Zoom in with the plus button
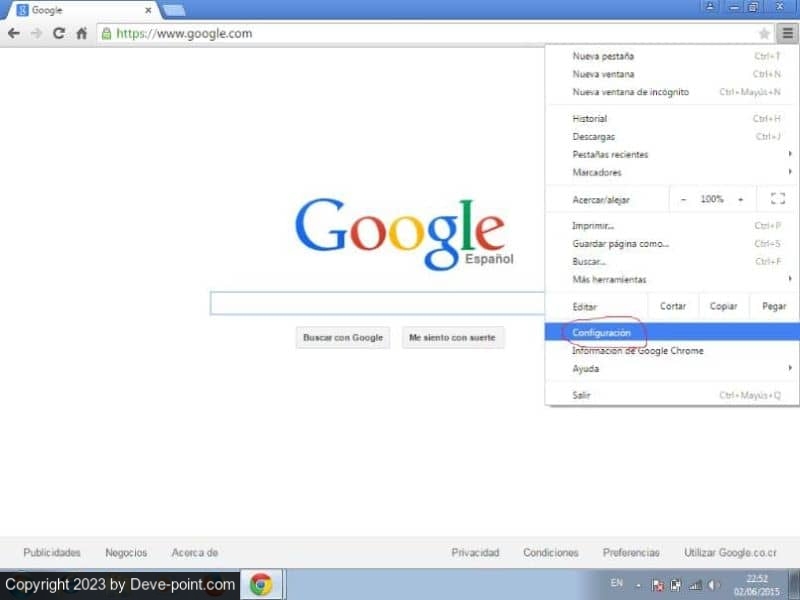The width and height of the screenshot is (800, 600). click(x=741, y=199)
